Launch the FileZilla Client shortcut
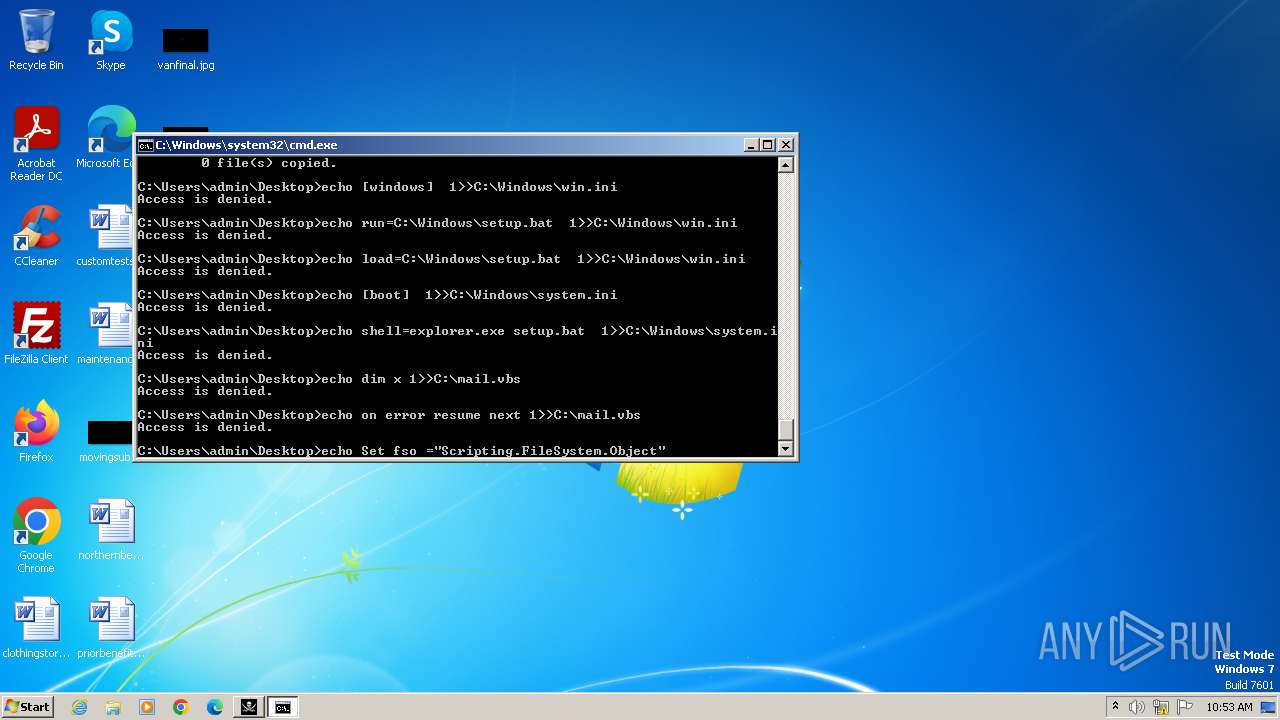This screenshot has height=720, width=1280. [36, 334]
